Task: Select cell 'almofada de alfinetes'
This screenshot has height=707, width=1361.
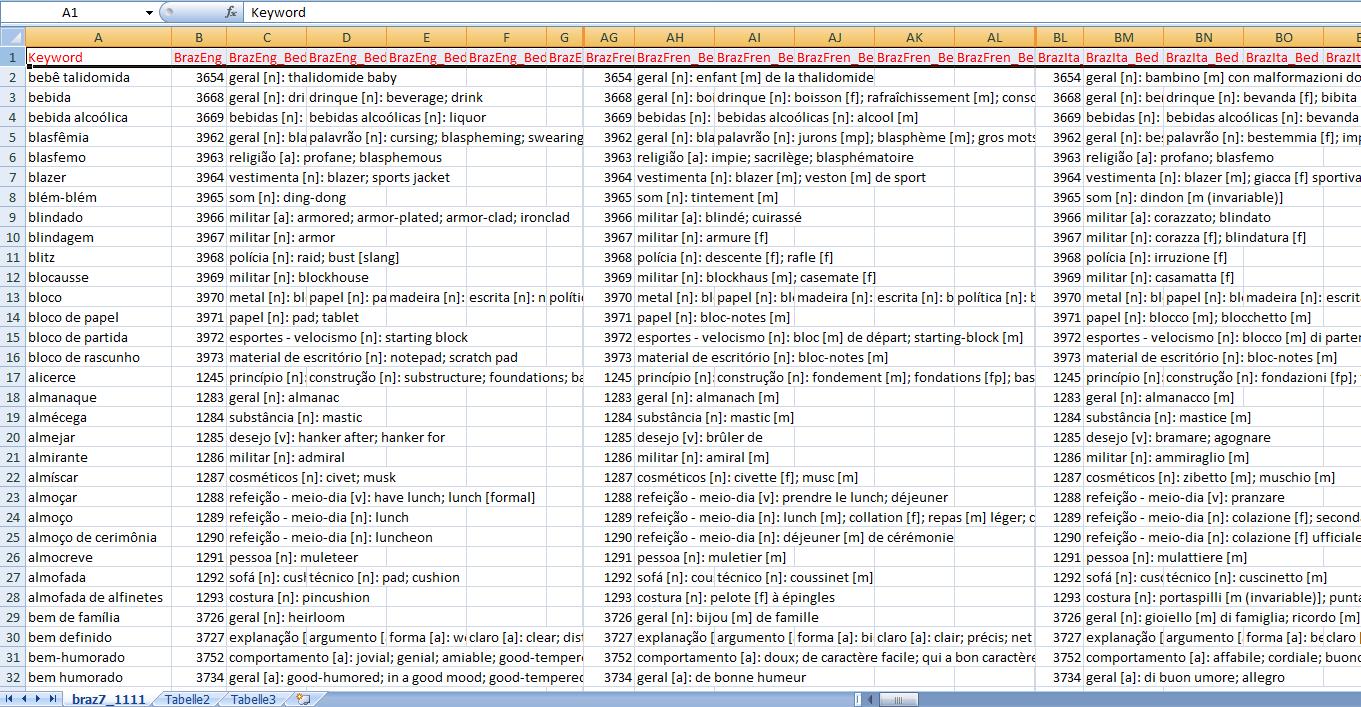Action: point(98,597)
